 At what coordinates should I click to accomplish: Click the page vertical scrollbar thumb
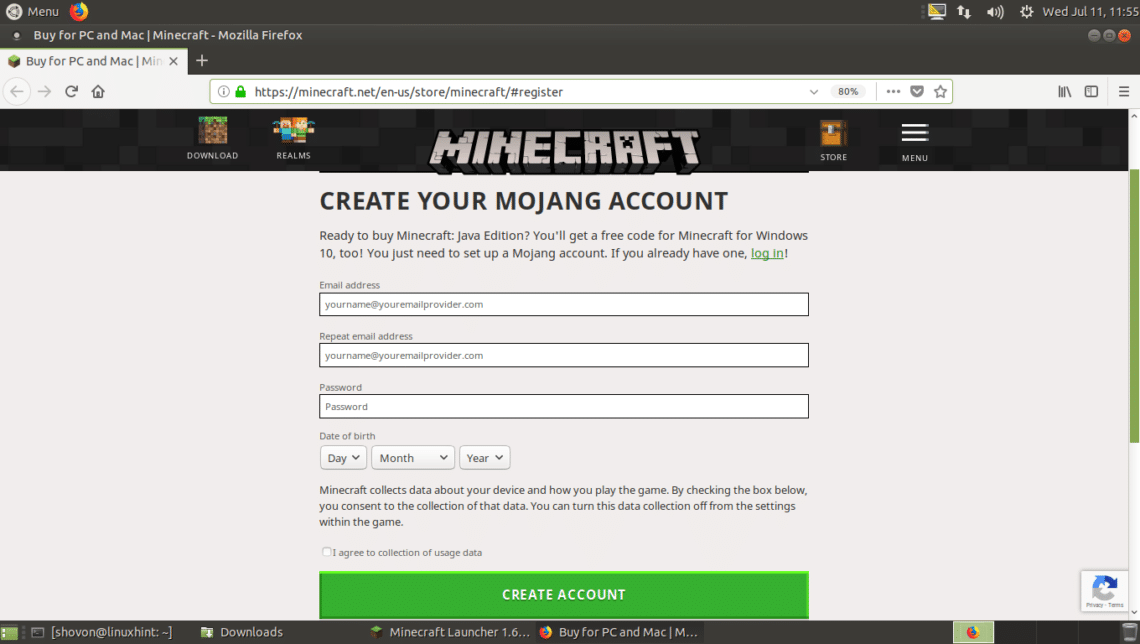[x=1134, y=305]
